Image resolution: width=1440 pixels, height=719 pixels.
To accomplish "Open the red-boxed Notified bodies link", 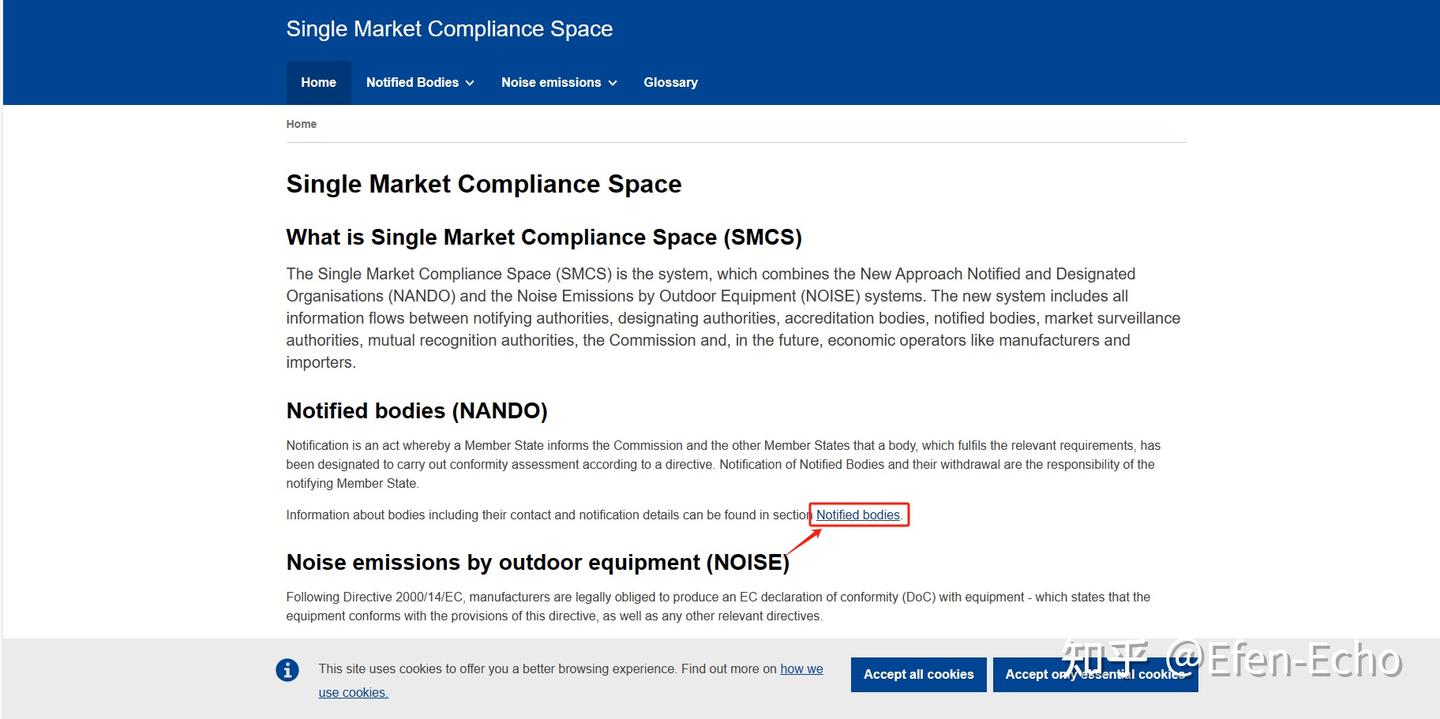I will [x=858, y=515].
